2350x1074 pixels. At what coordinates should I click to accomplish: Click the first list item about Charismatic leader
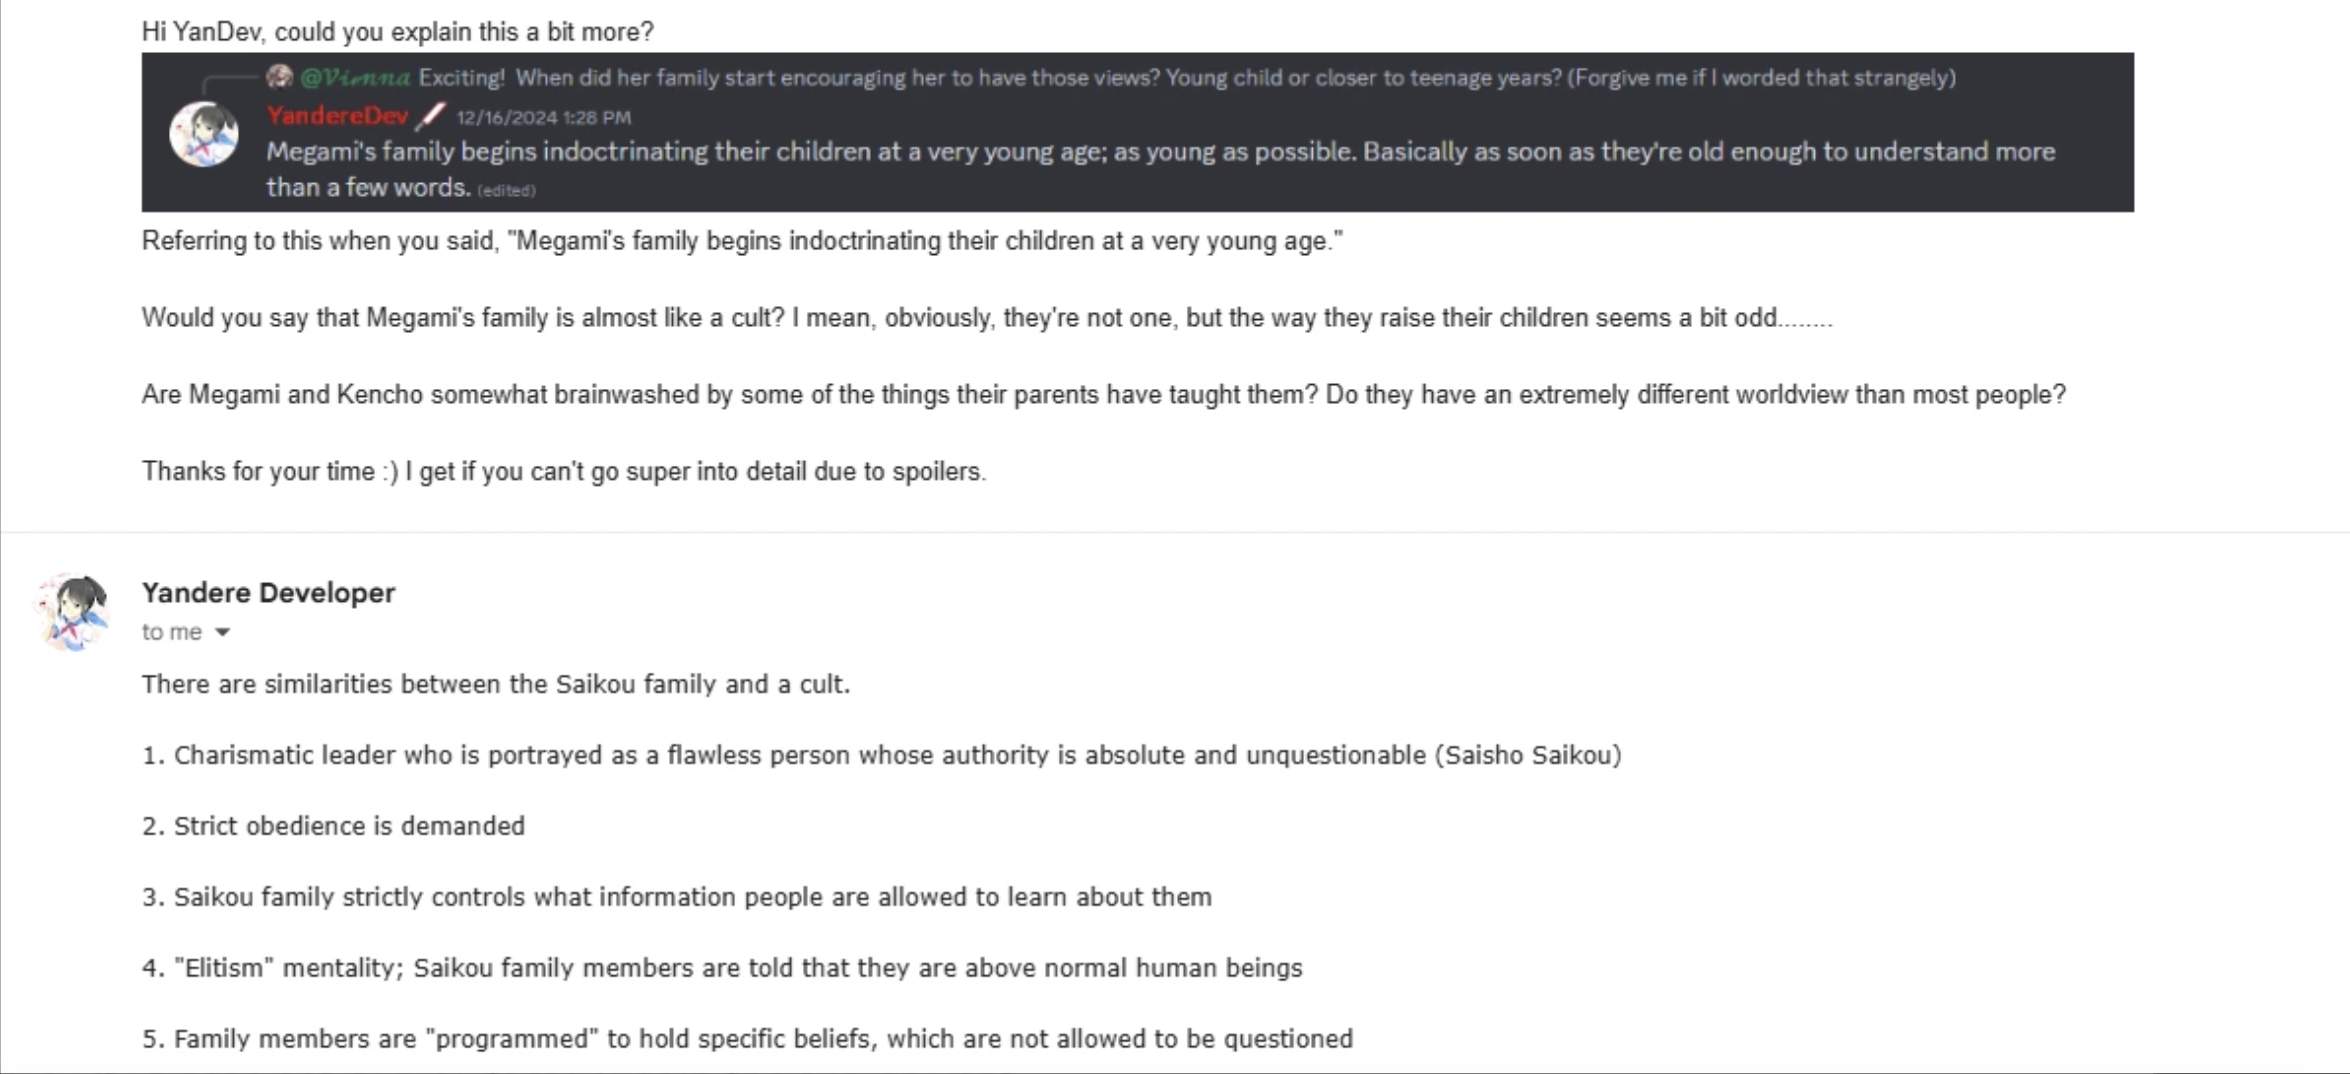(881, 755)
